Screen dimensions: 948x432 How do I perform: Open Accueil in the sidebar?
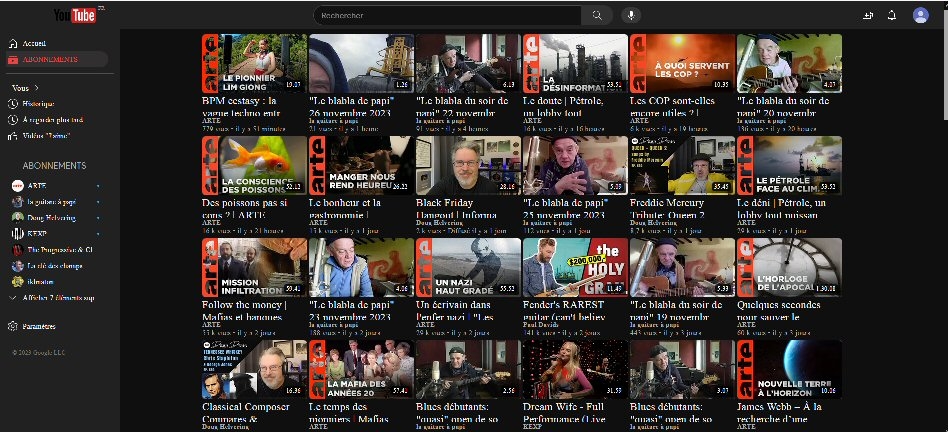click(x=34, y=44)
